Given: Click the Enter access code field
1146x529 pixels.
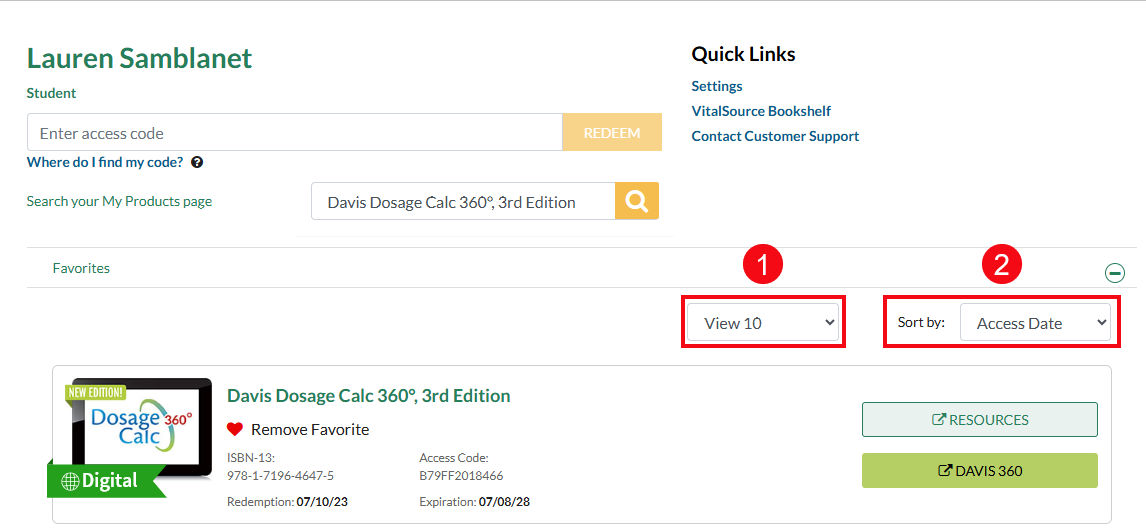Looking at the screenshot, I should pos(295,132).
